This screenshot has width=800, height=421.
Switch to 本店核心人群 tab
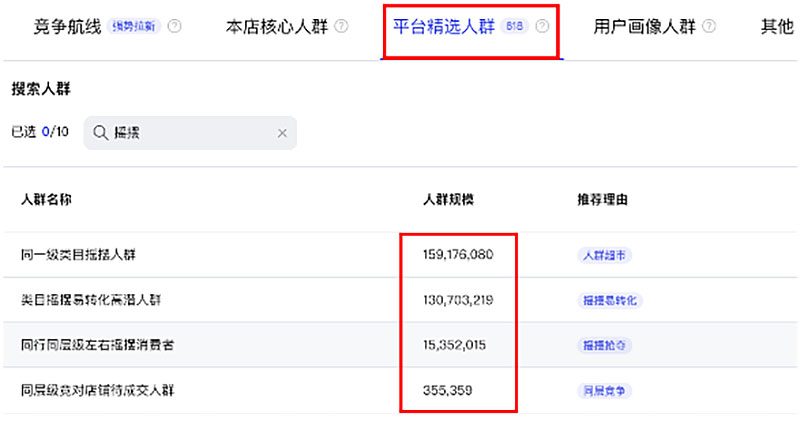point(277,27)
